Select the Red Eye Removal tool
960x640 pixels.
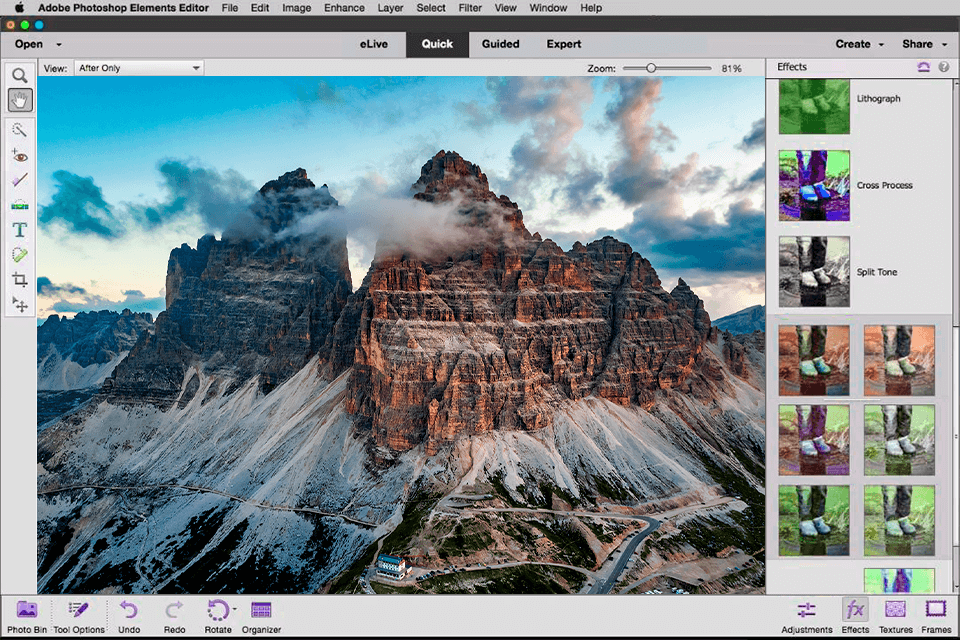pyautogui.click(x=20, y=156)
